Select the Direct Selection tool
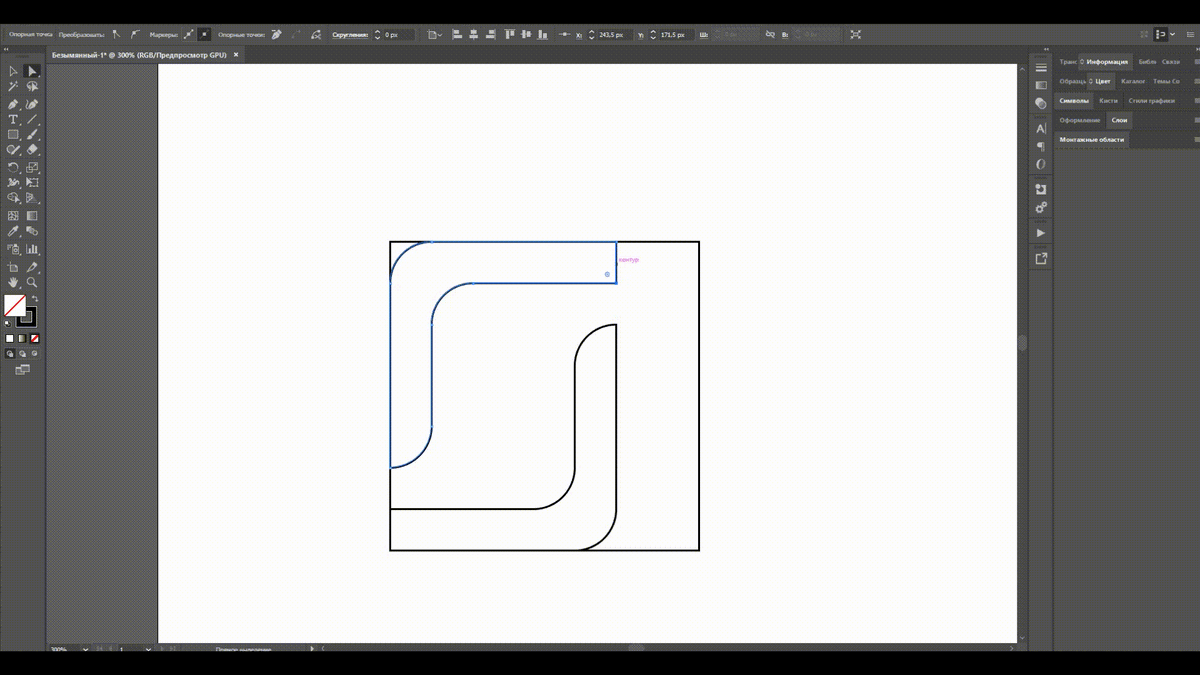The width and height of the screenshot is (1200, 675). coord(32,71)
